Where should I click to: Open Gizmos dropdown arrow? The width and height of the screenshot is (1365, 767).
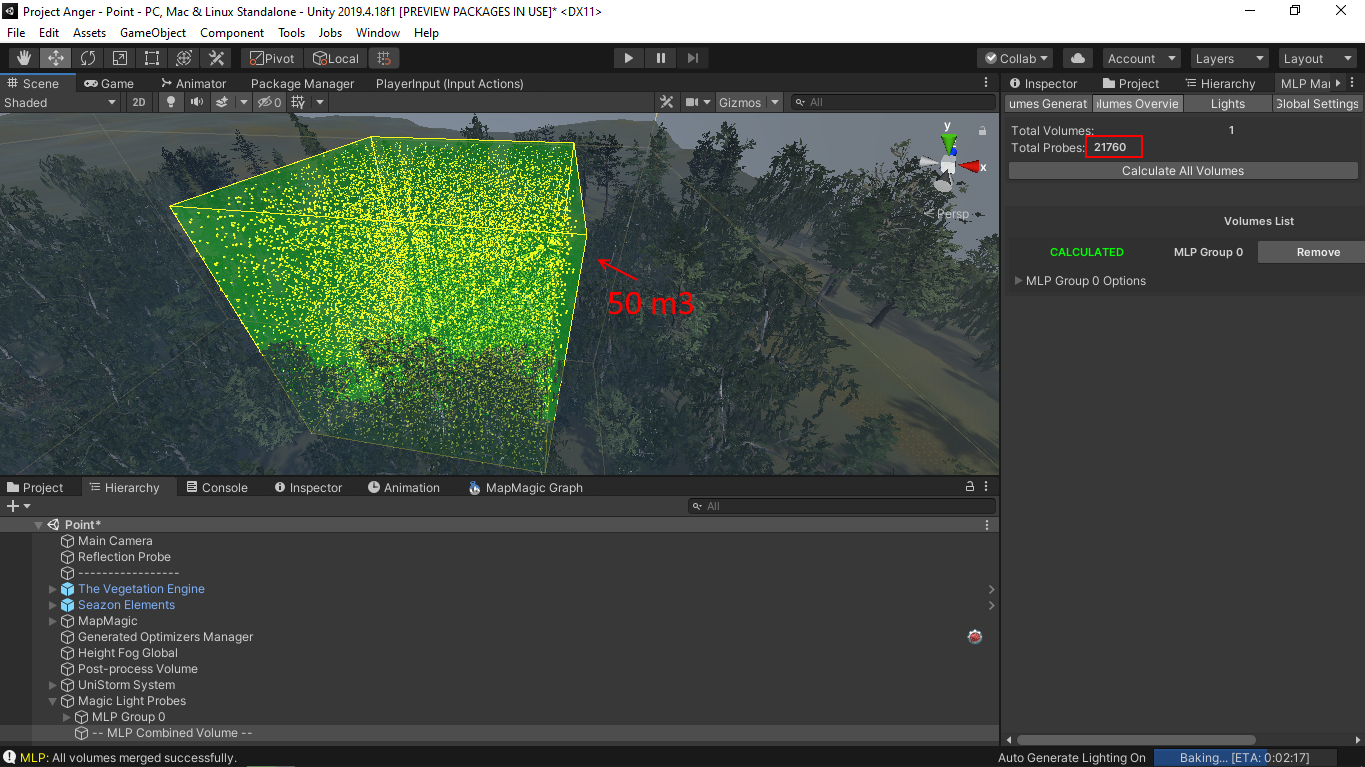tap(775, 102)
